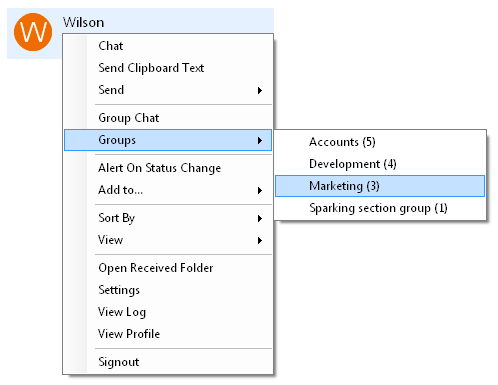Image resolution: width=498 pixels, height=385 pixels.
Task: Open Chat from the context menu
Action: 168,46
